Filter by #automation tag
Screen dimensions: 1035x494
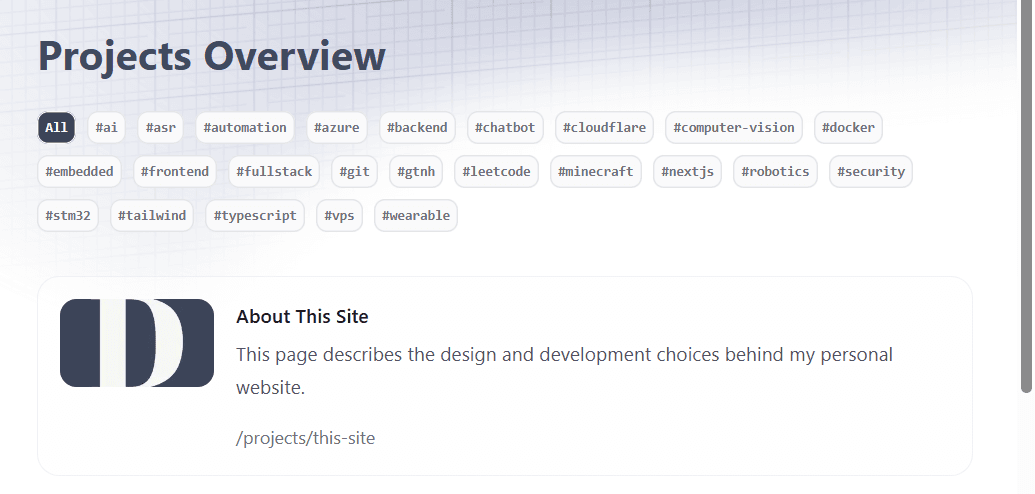245,127
